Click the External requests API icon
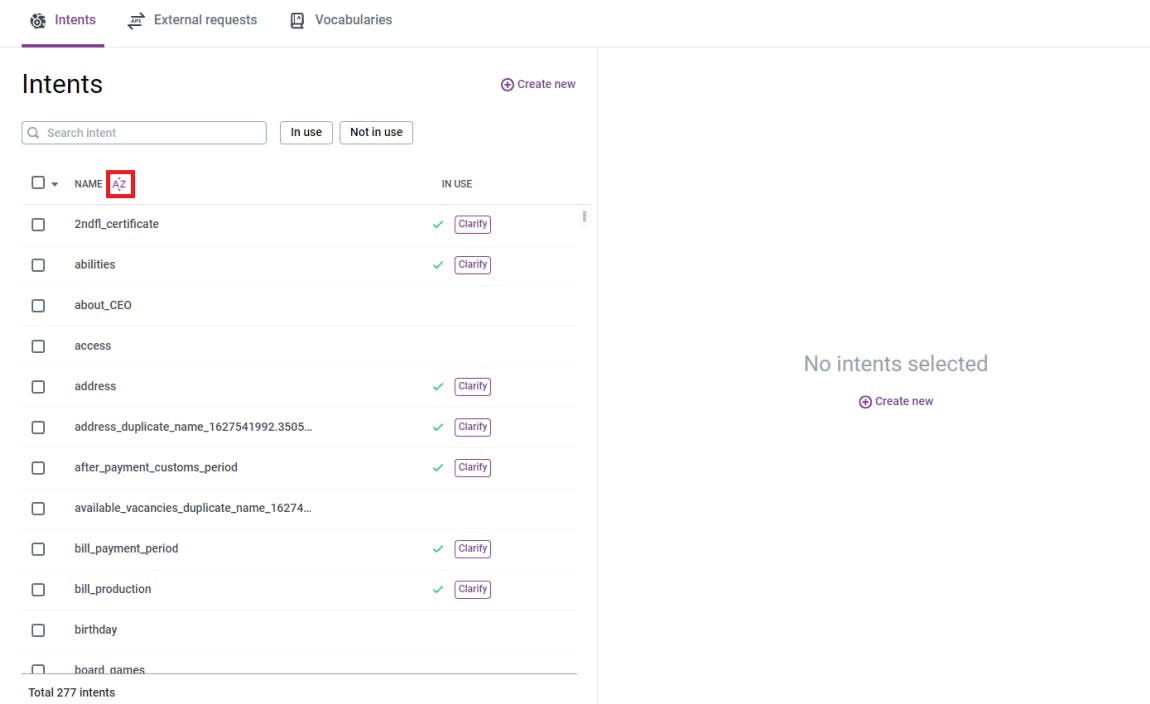Viewport: 1150px width, 704px height. 136,21
